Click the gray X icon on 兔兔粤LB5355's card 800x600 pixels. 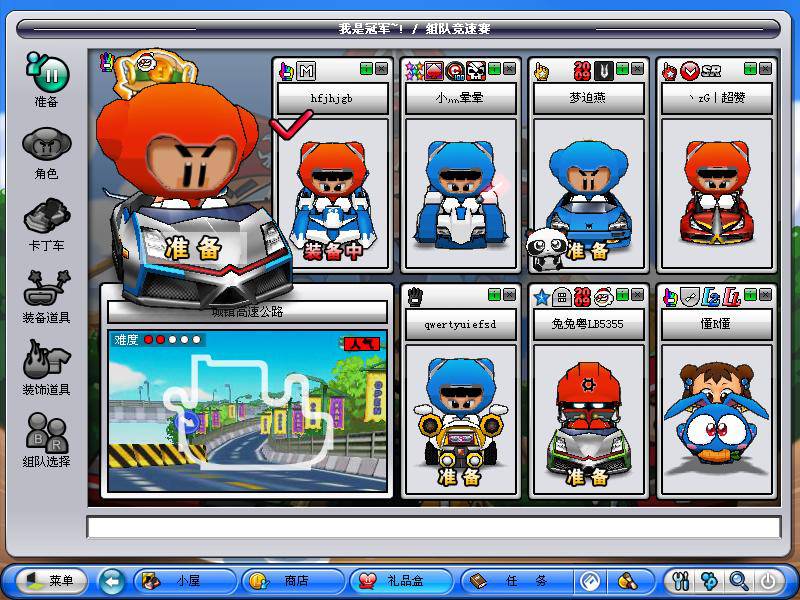(x=637, y=294)
